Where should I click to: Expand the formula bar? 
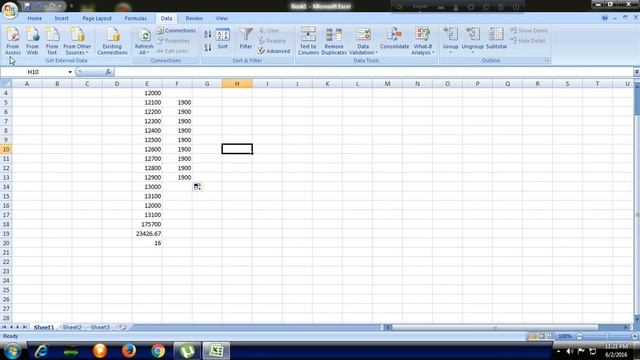[636, 72]
